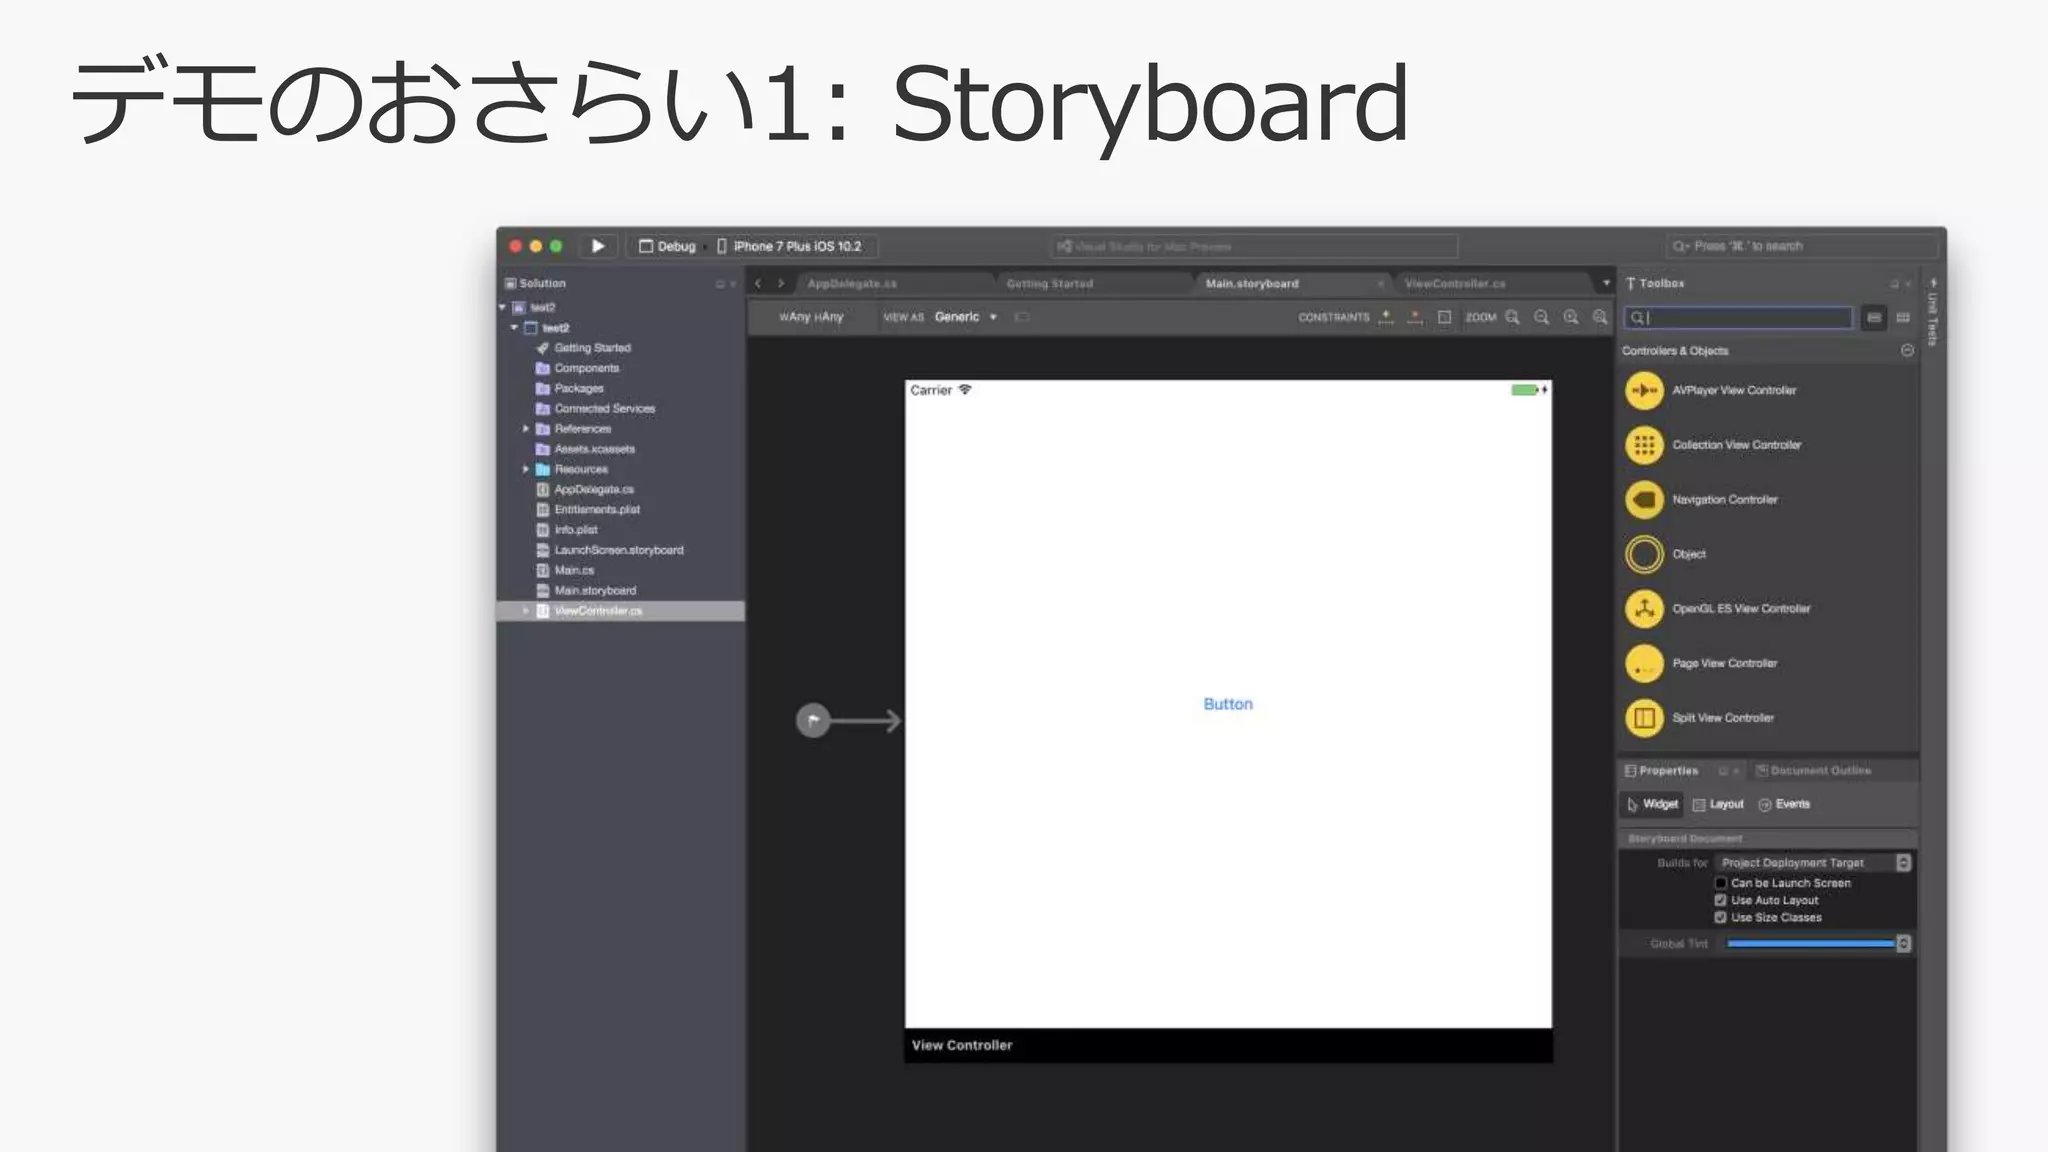Open the Layout properties tab

(x=1718, y=804)
